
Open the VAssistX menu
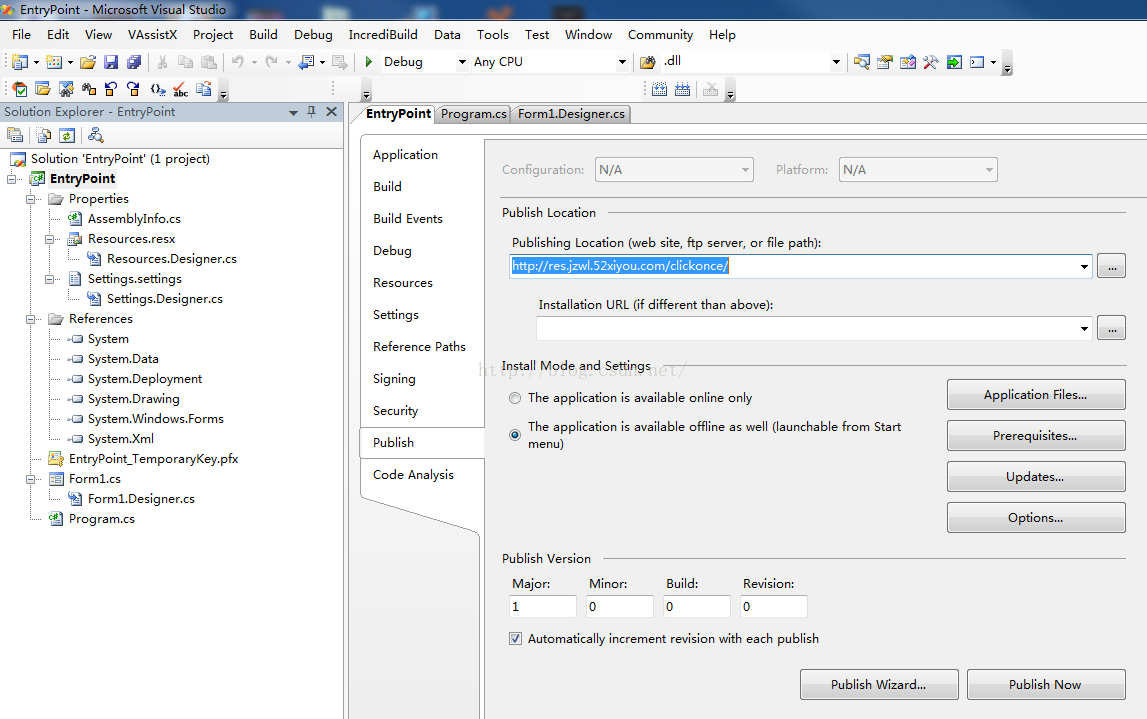tap(152, 34)
